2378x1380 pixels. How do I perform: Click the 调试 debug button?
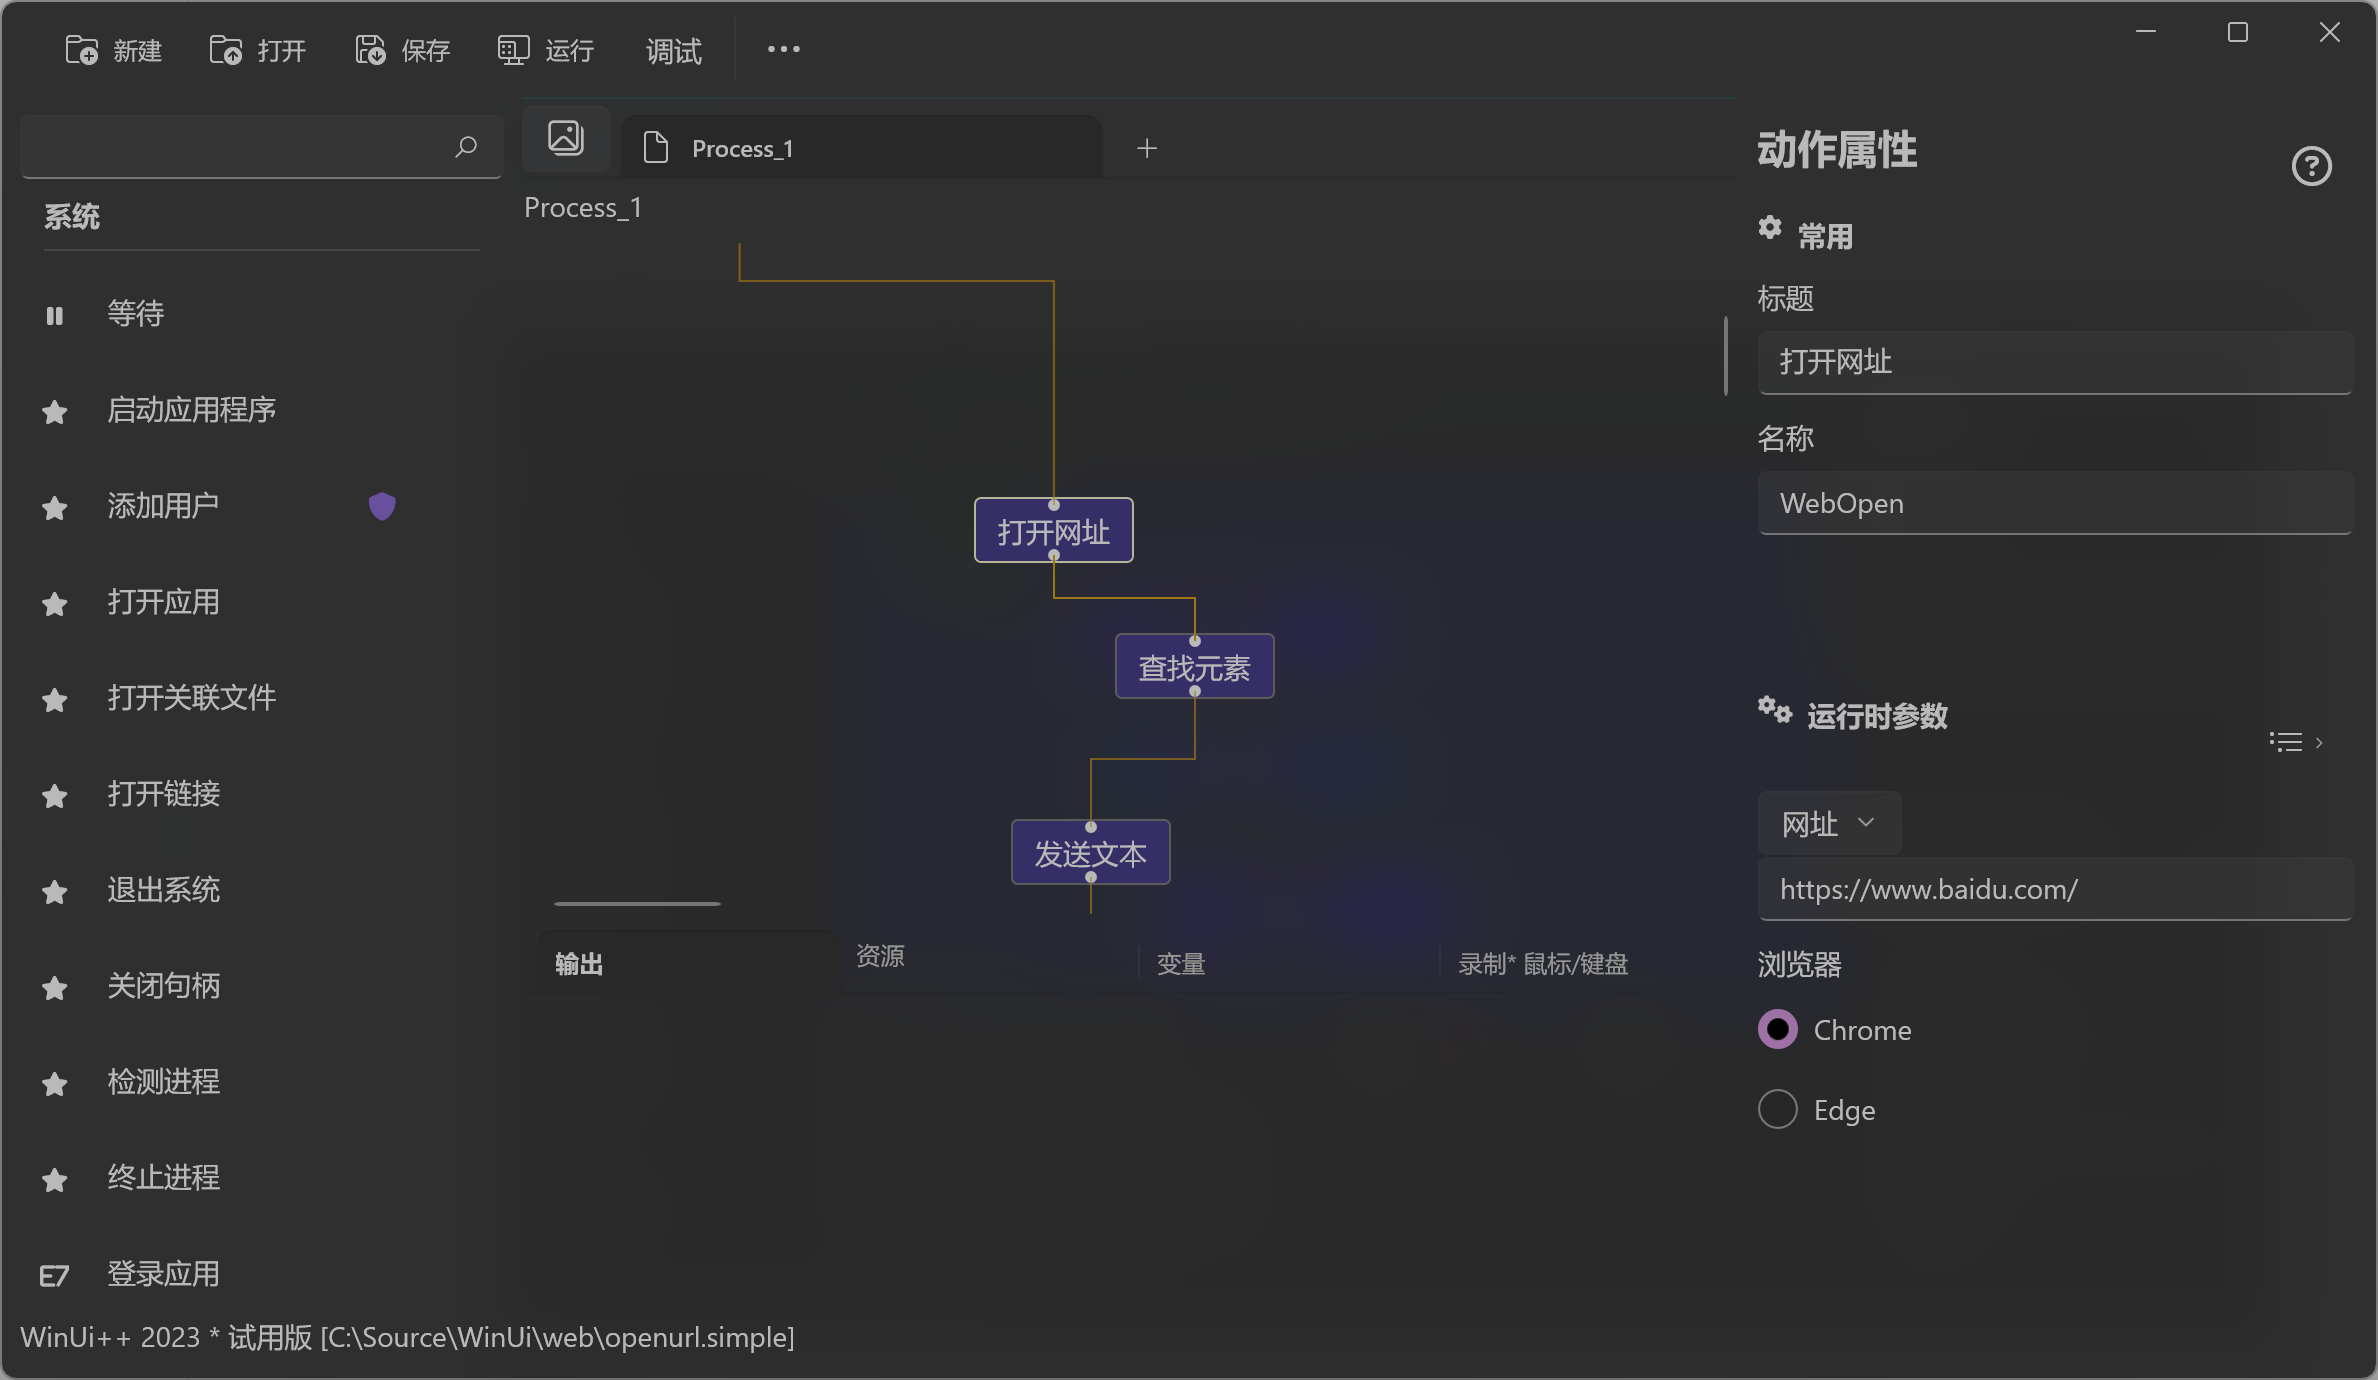(673, 50)
